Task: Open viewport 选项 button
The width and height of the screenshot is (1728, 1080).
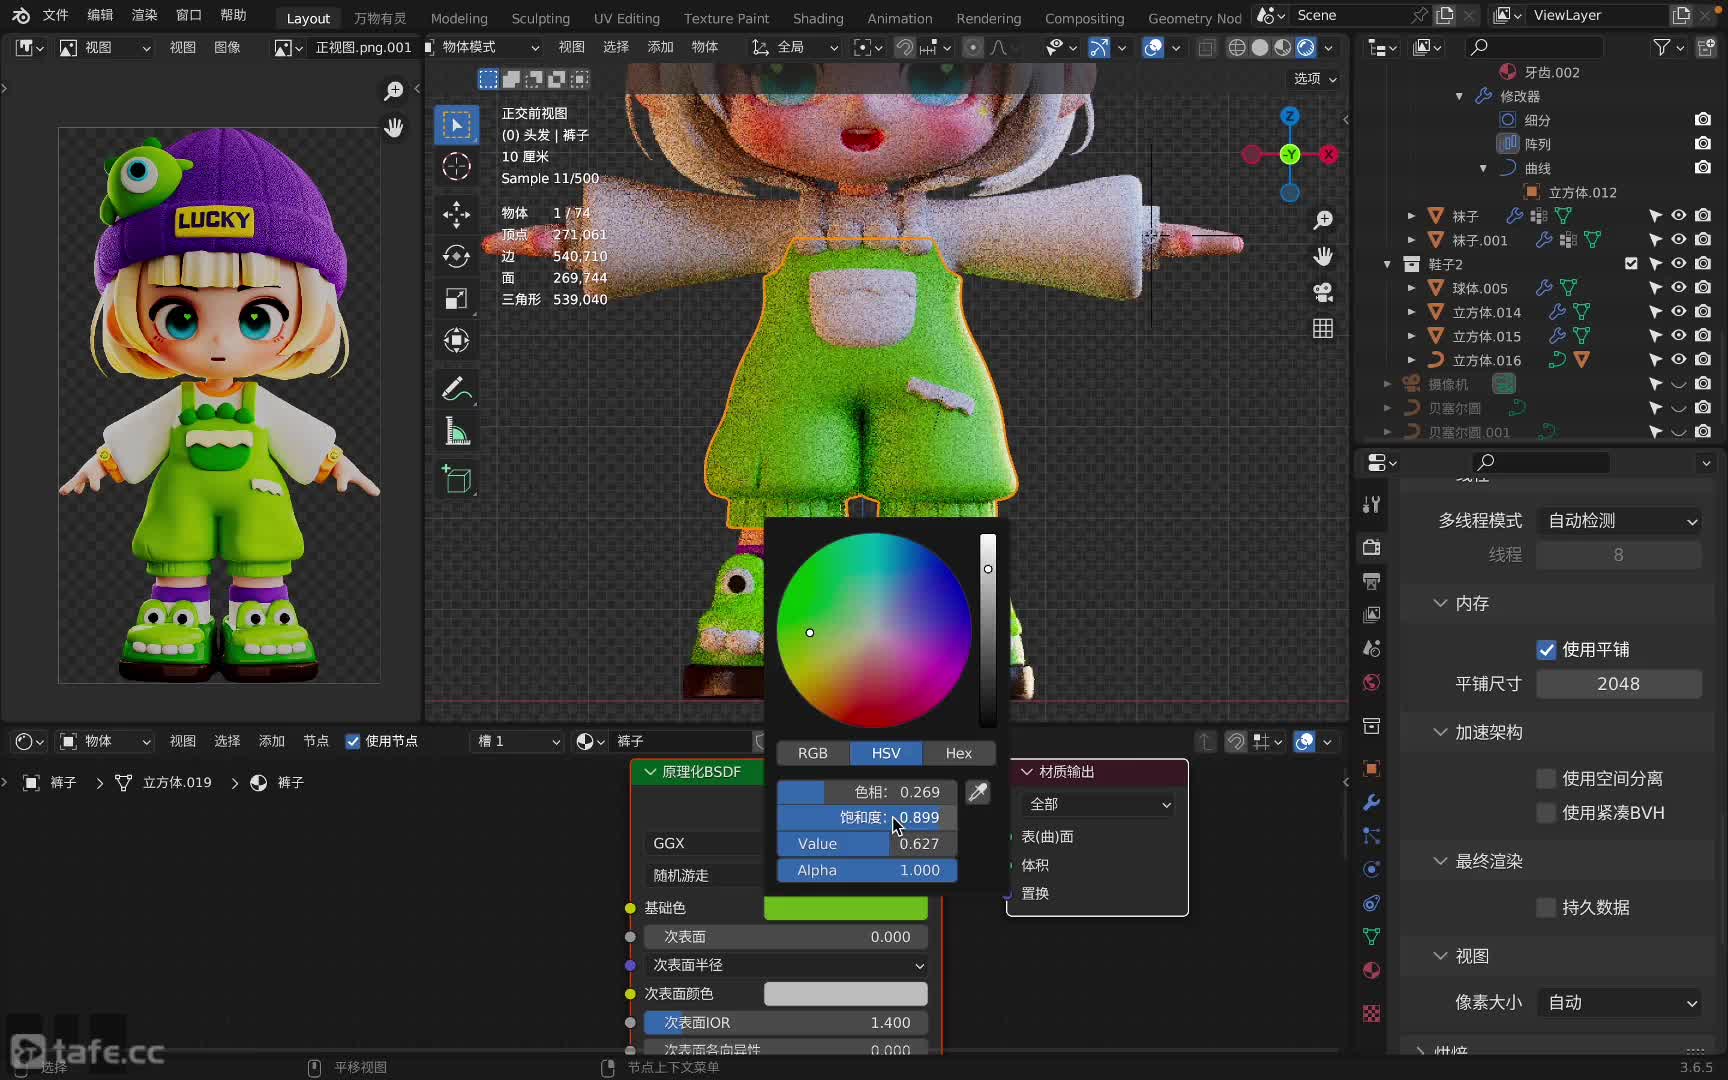Action: 1315,78
